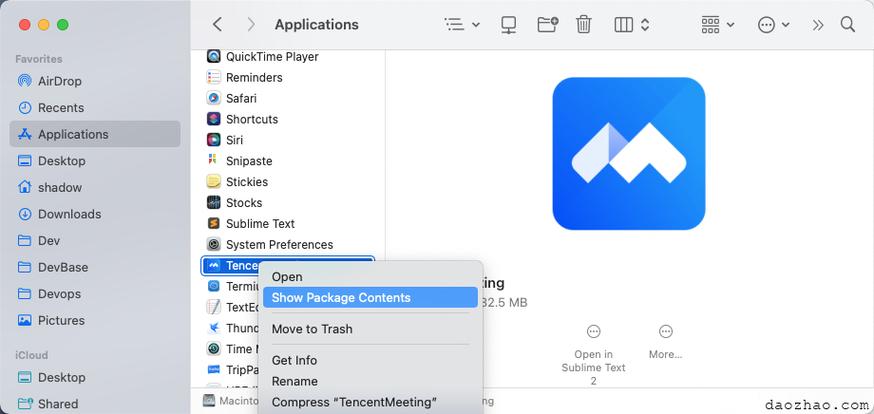Image resolution: width=874 pixels, height=414 pixels.
Task: Open the DevBase folder in sidebar
Action: tap(95, 267)
